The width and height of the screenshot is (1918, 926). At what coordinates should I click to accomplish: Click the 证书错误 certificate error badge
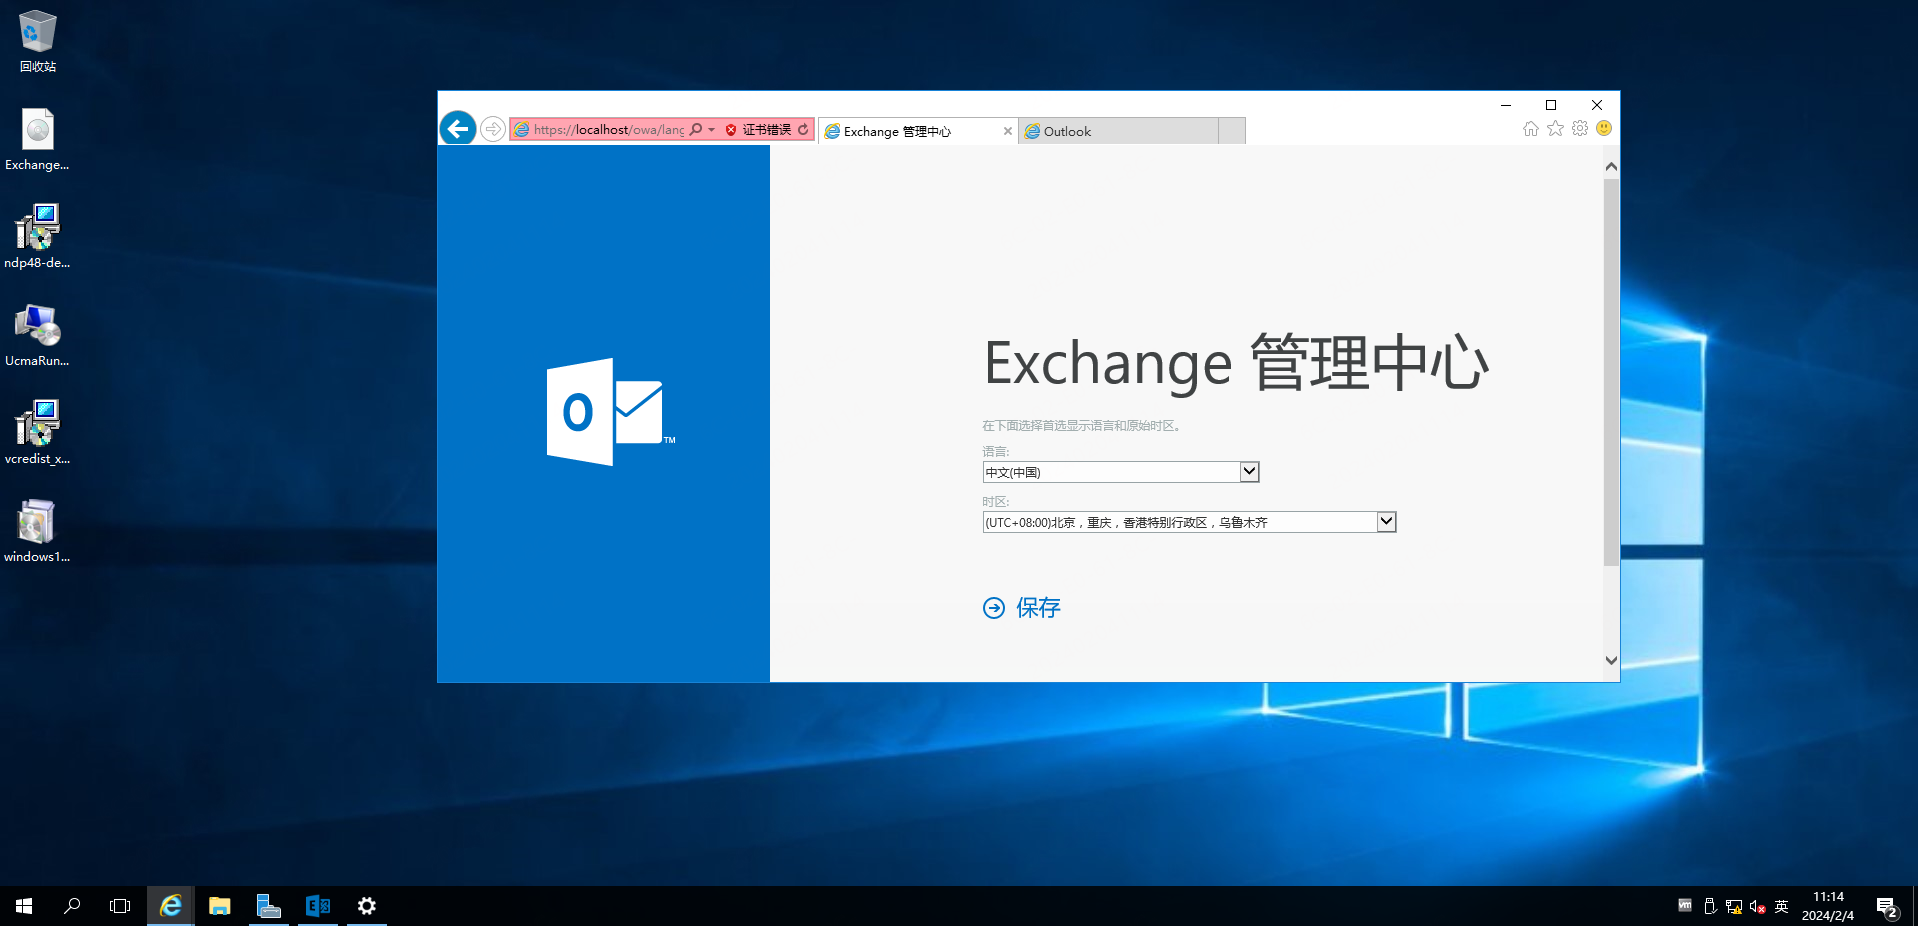pos(759,130)
